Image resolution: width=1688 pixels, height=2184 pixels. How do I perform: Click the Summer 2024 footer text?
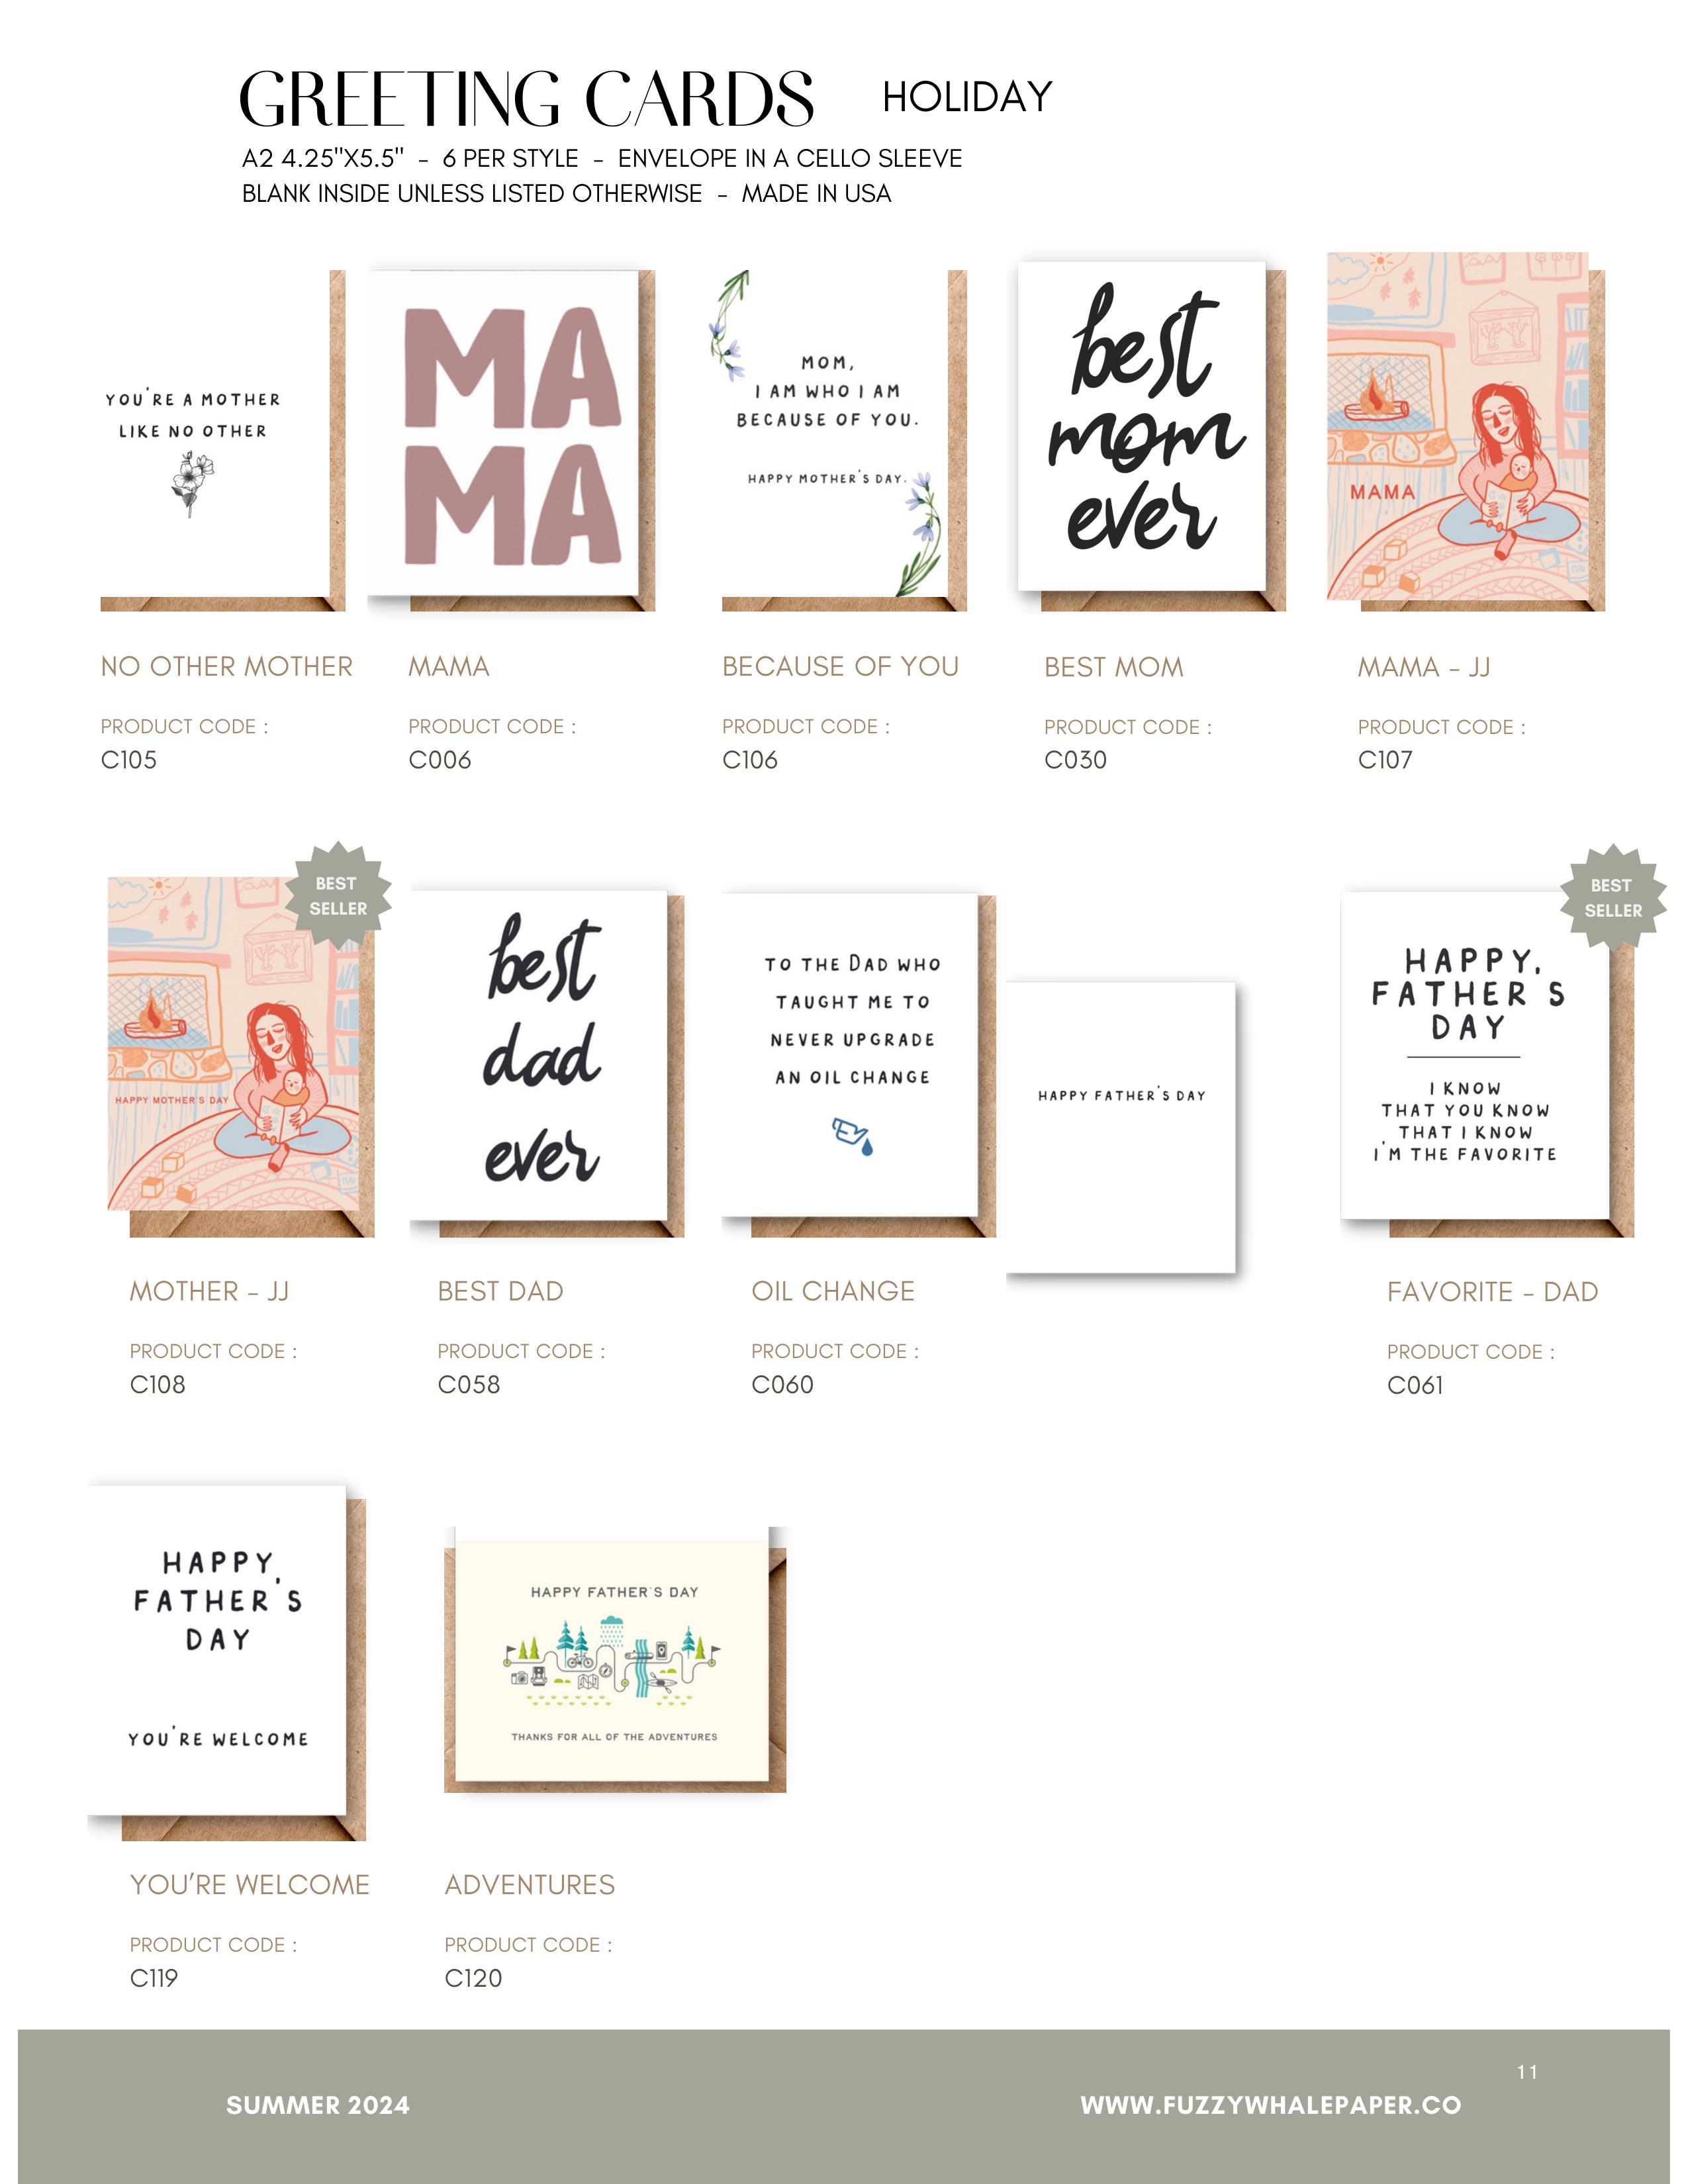318,2105
